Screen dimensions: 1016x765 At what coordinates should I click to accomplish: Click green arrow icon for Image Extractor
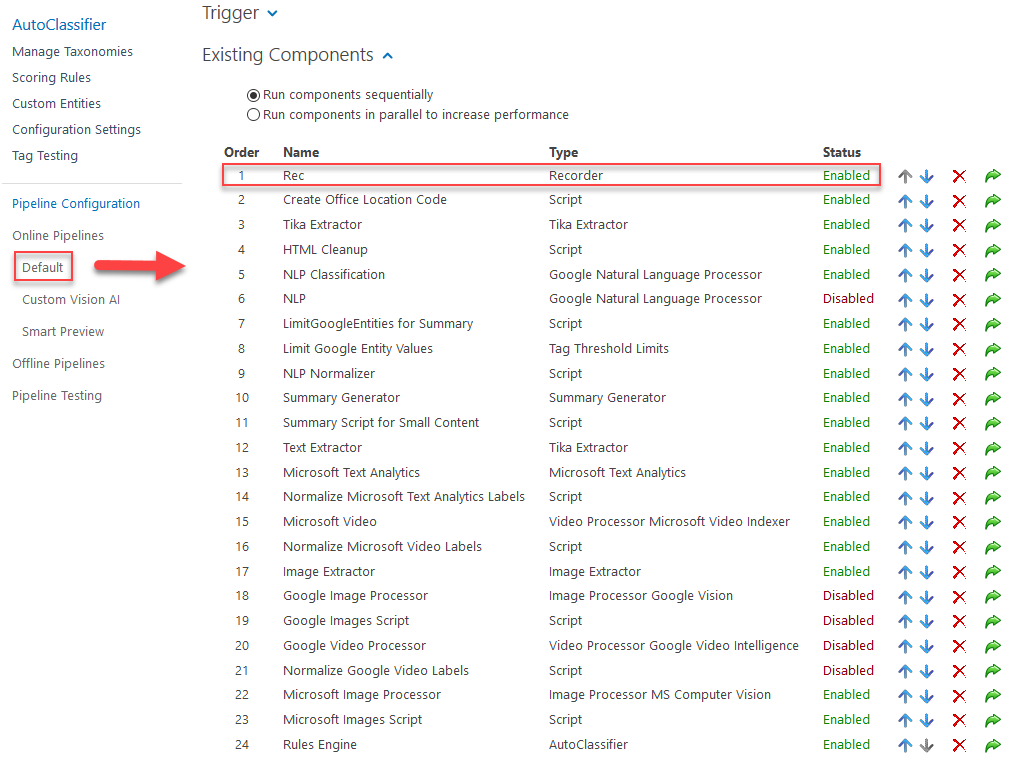point(993,572)
